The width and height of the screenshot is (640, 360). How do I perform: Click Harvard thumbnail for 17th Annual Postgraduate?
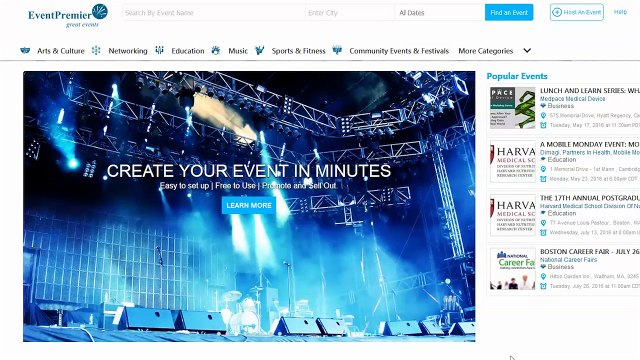pyautogui.click(x=513, y=215)
